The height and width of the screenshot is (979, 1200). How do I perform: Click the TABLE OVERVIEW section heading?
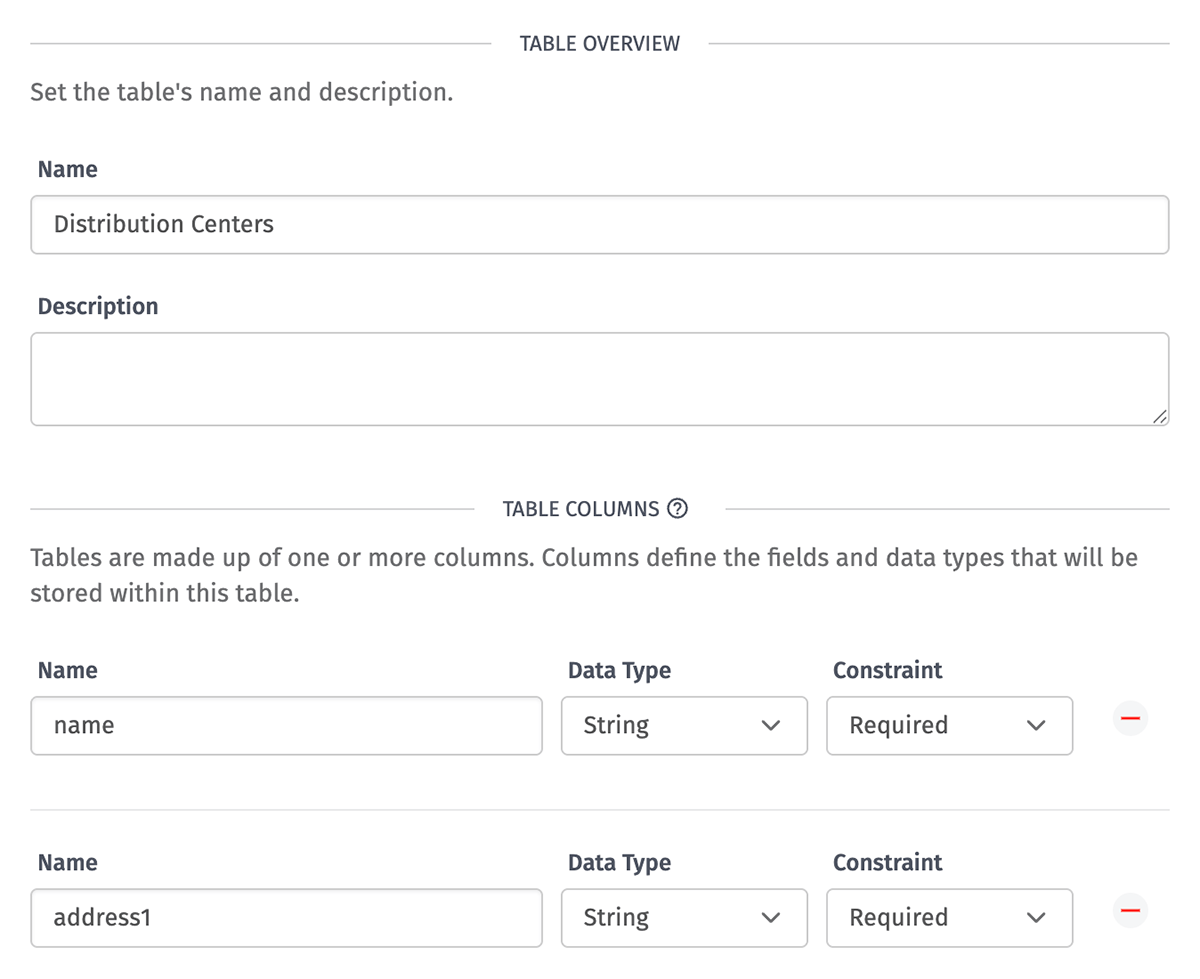[599, 43]
